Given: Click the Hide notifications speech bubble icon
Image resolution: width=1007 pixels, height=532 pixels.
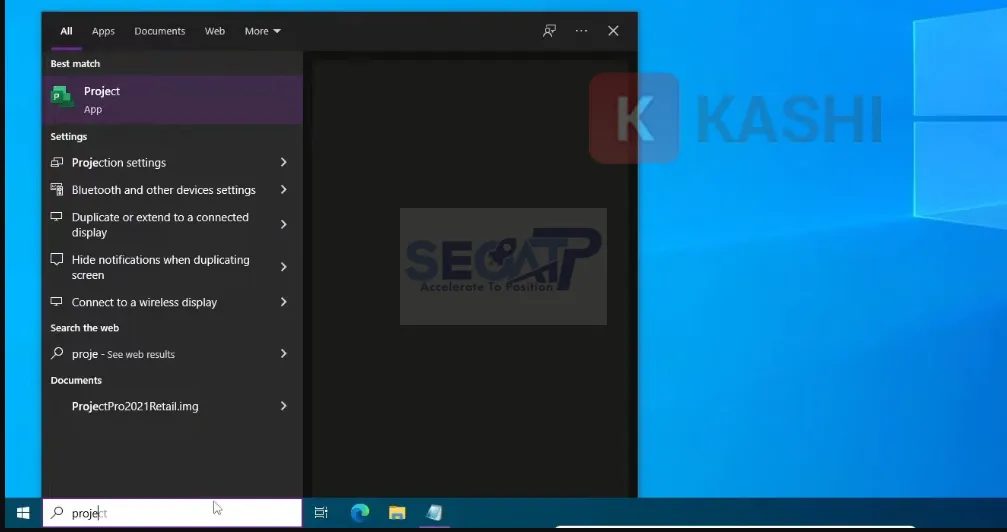Looking at the screenshot, I should [57, 259].
